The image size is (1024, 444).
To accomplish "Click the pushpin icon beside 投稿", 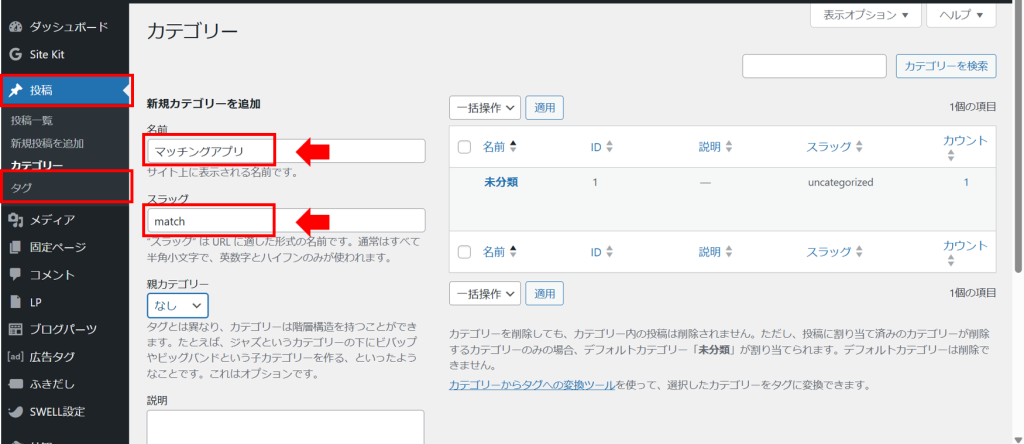I will tap(16, 91).
